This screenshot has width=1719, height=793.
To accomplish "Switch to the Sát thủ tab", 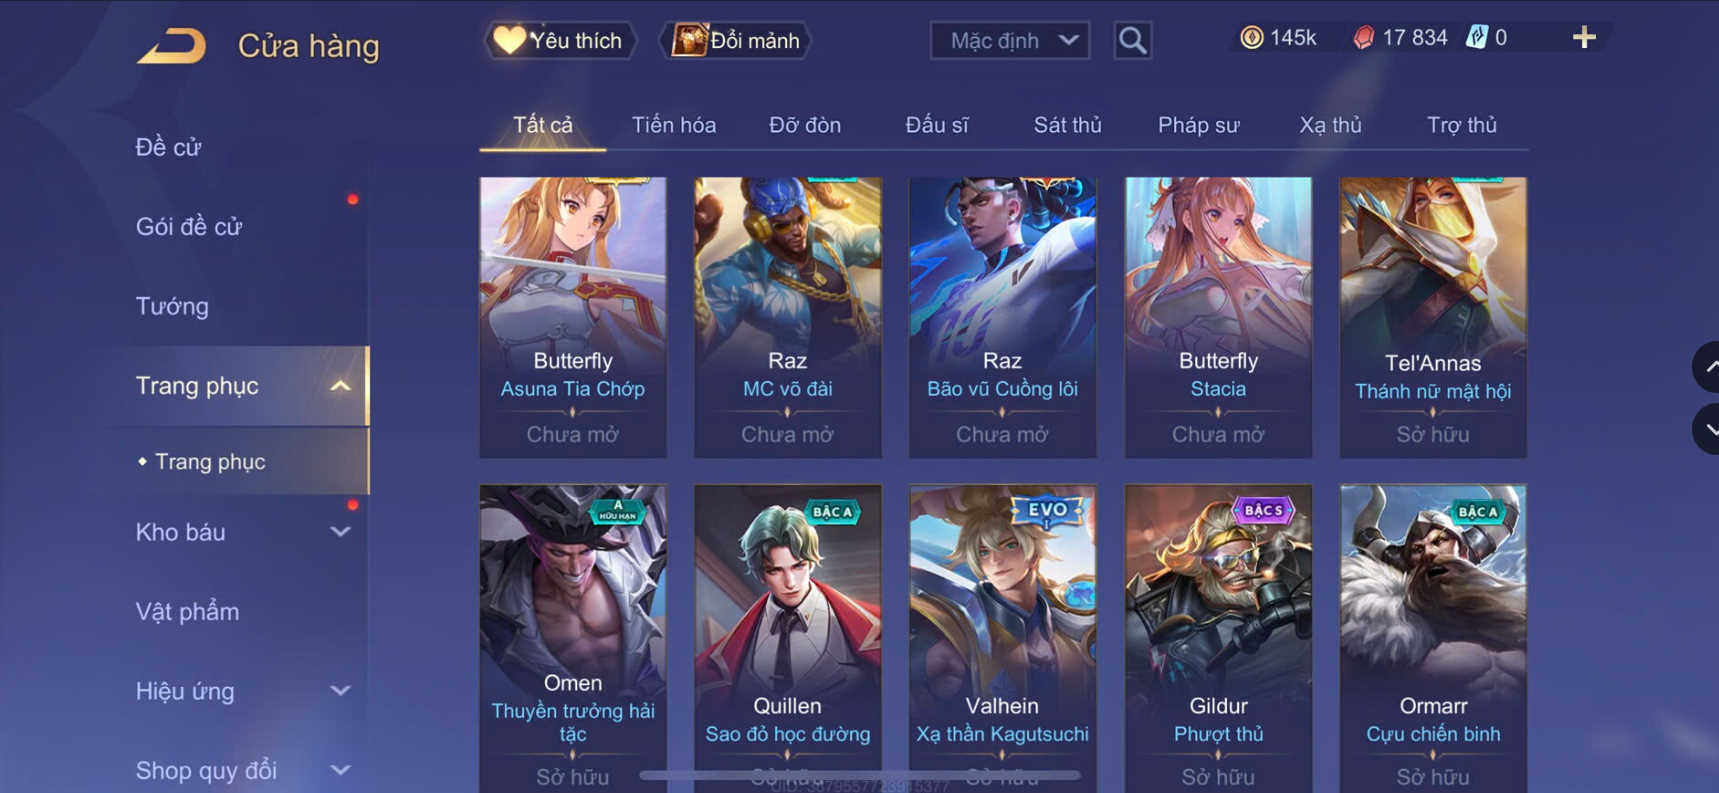I will click(1067, 125).
